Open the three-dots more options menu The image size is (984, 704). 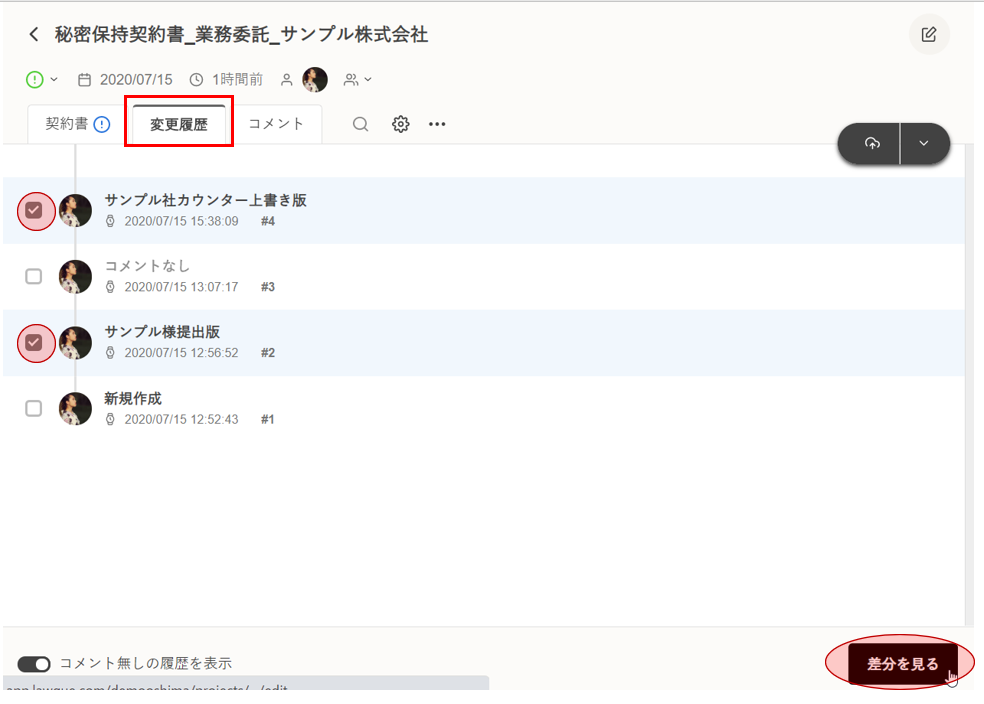click(437, 124)
